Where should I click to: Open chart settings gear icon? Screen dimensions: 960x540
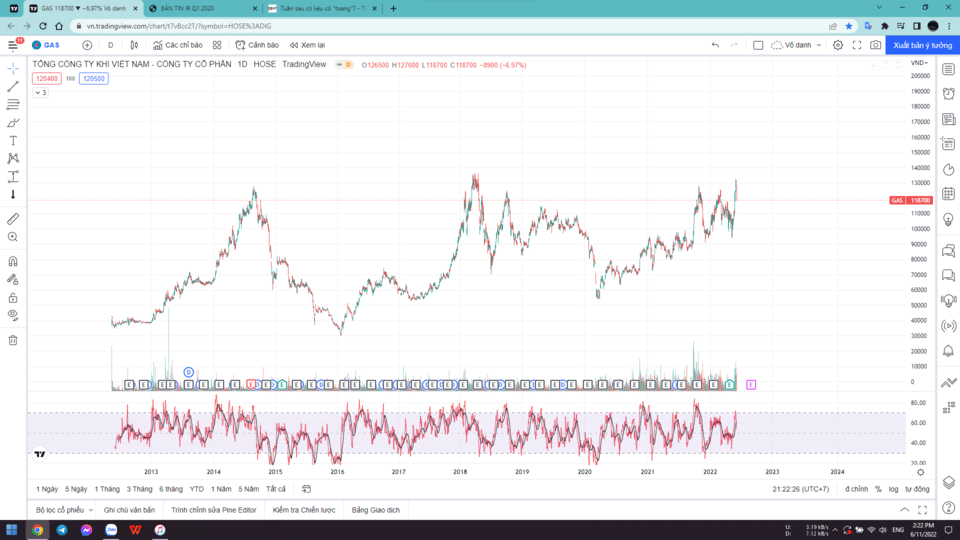838,45
